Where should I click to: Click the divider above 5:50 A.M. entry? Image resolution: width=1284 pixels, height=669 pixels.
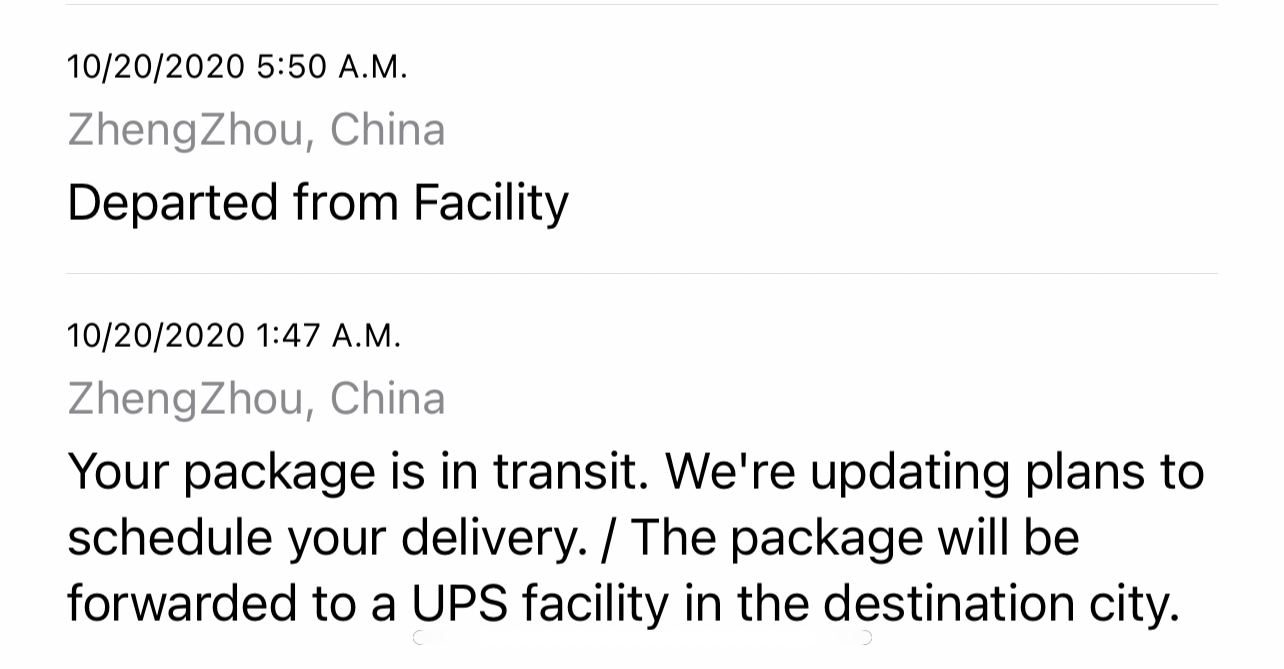[x=642, y=5]
